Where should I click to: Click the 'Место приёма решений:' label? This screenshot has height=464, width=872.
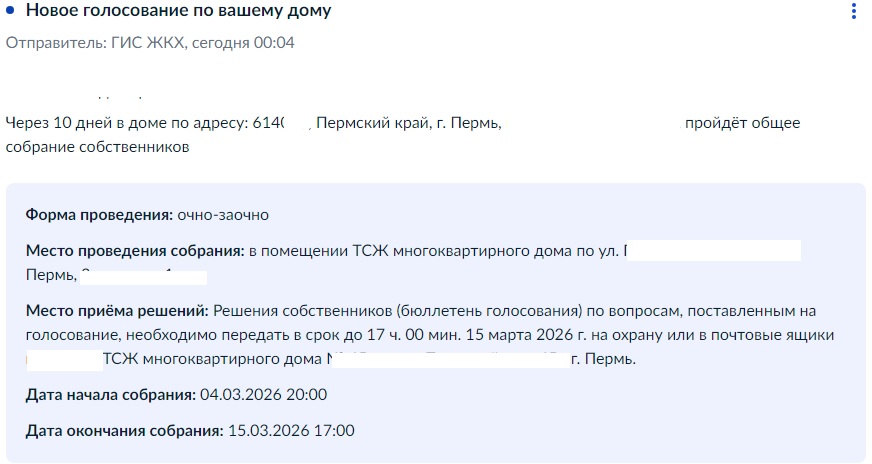pos(117,311)
